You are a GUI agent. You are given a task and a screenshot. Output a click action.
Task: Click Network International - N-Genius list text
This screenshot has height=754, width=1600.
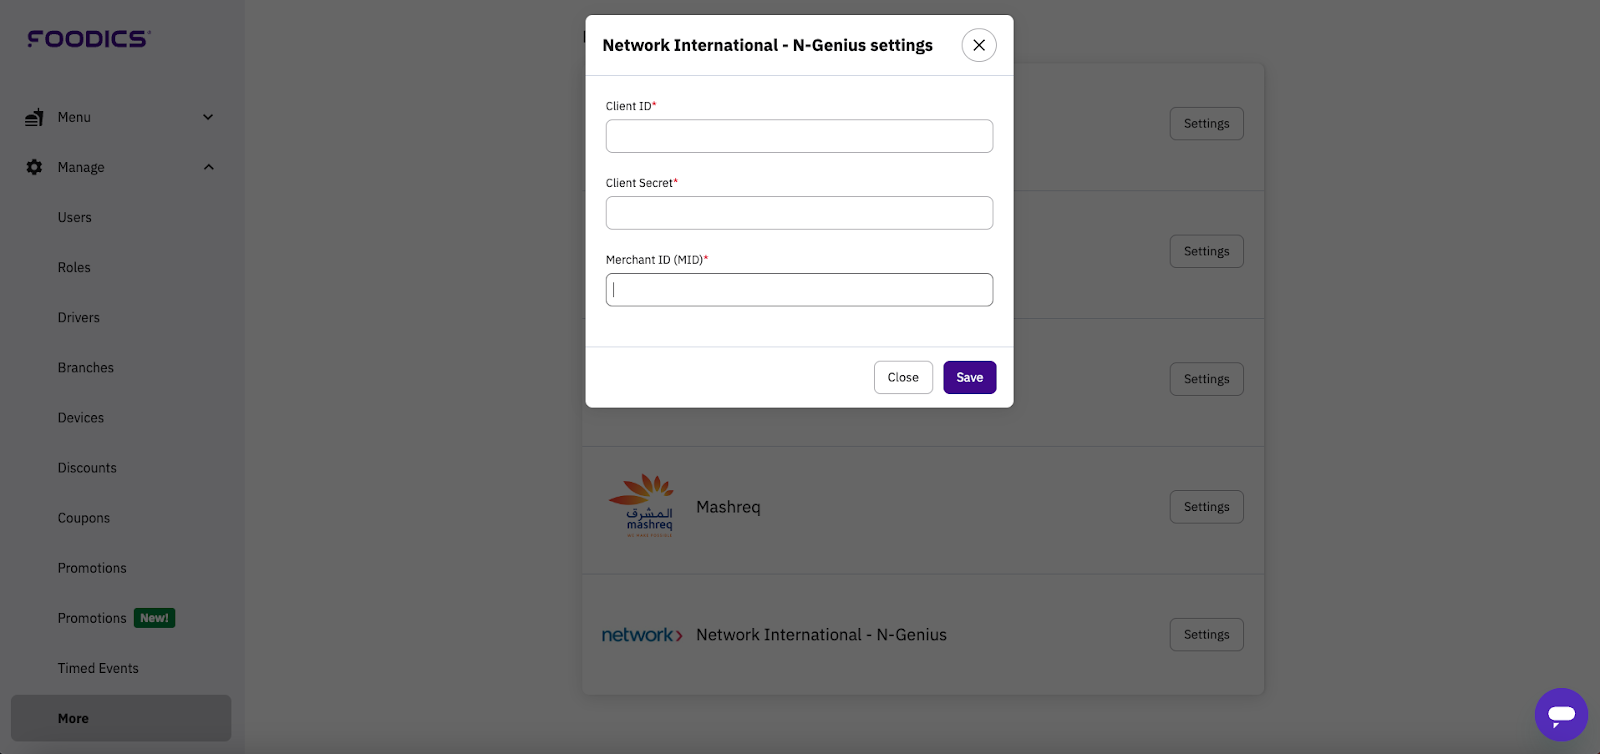coord(821,635)
